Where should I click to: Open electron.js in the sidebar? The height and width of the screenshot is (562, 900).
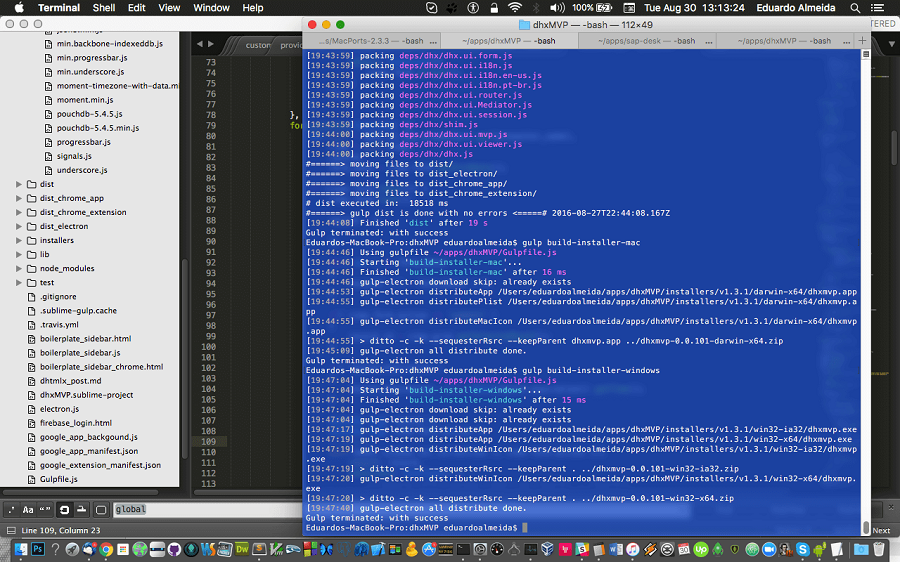click(x=59, y=409)
